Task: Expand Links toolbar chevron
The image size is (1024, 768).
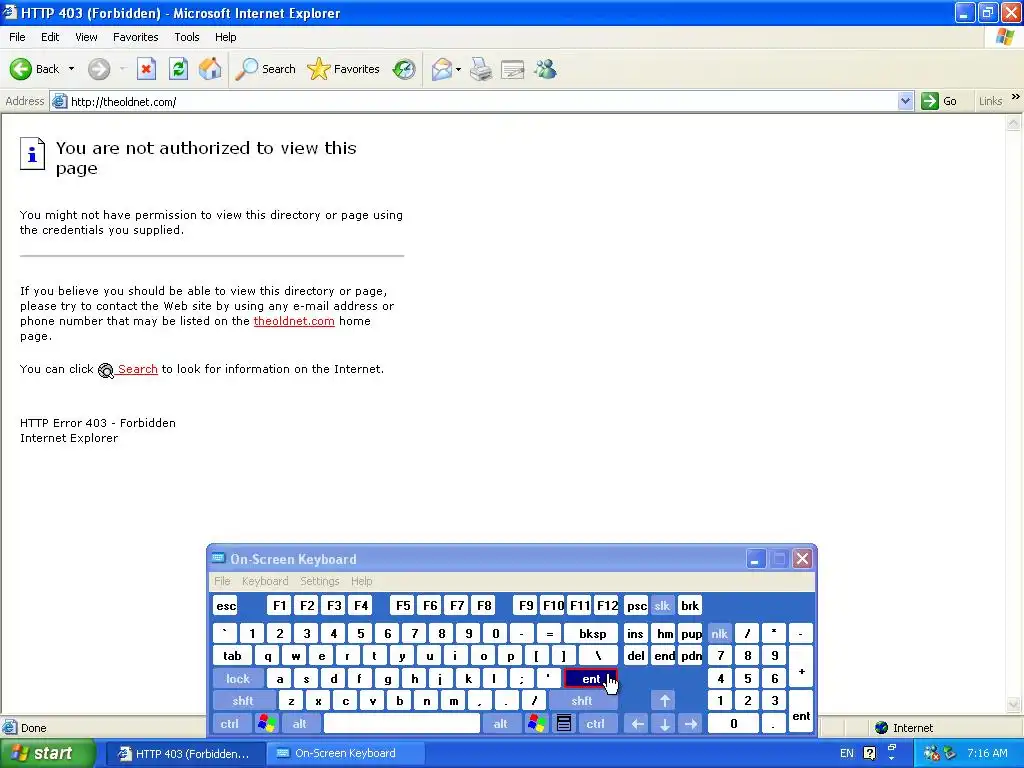Action: [1016, 97]
